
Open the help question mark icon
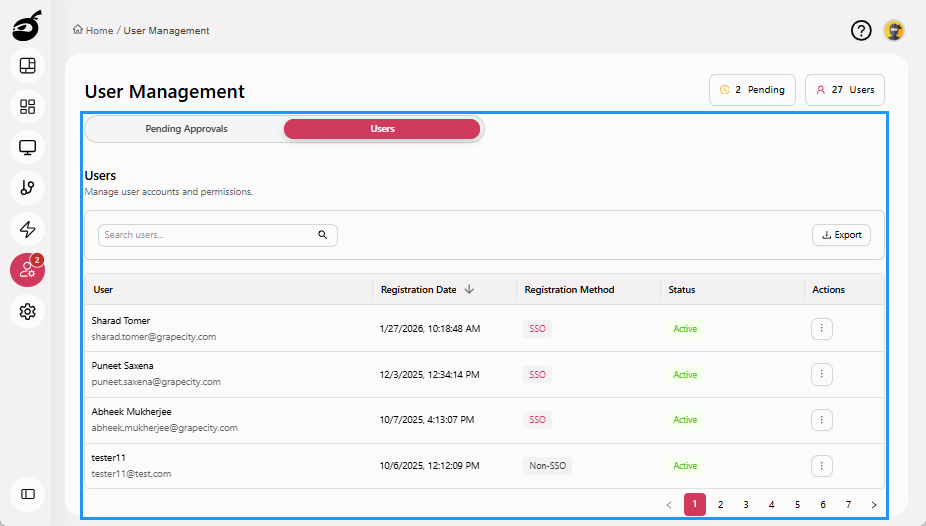point(861,30)
